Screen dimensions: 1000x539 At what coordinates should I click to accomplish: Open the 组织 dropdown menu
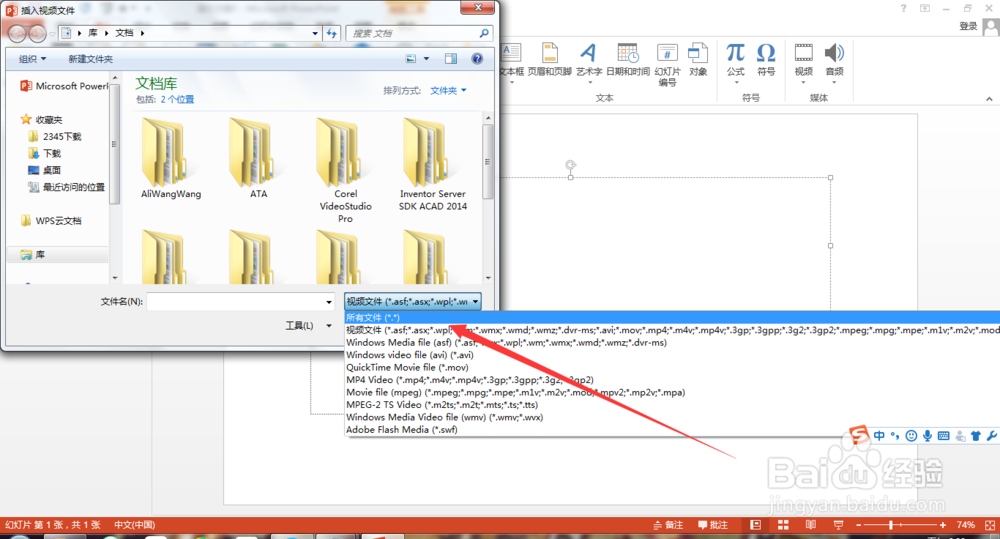(33, 59)
